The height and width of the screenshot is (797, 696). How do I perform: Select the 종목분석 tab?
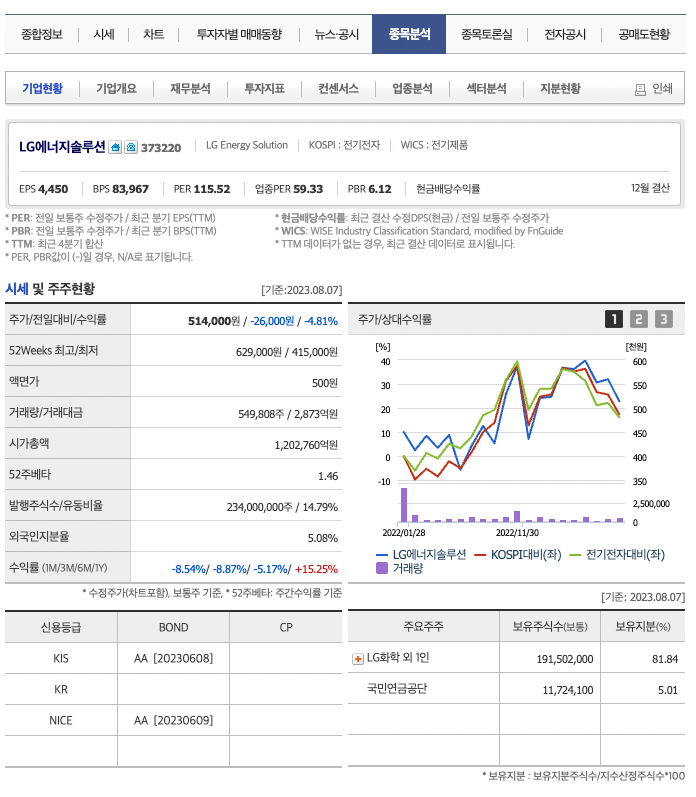coord(409,34)
